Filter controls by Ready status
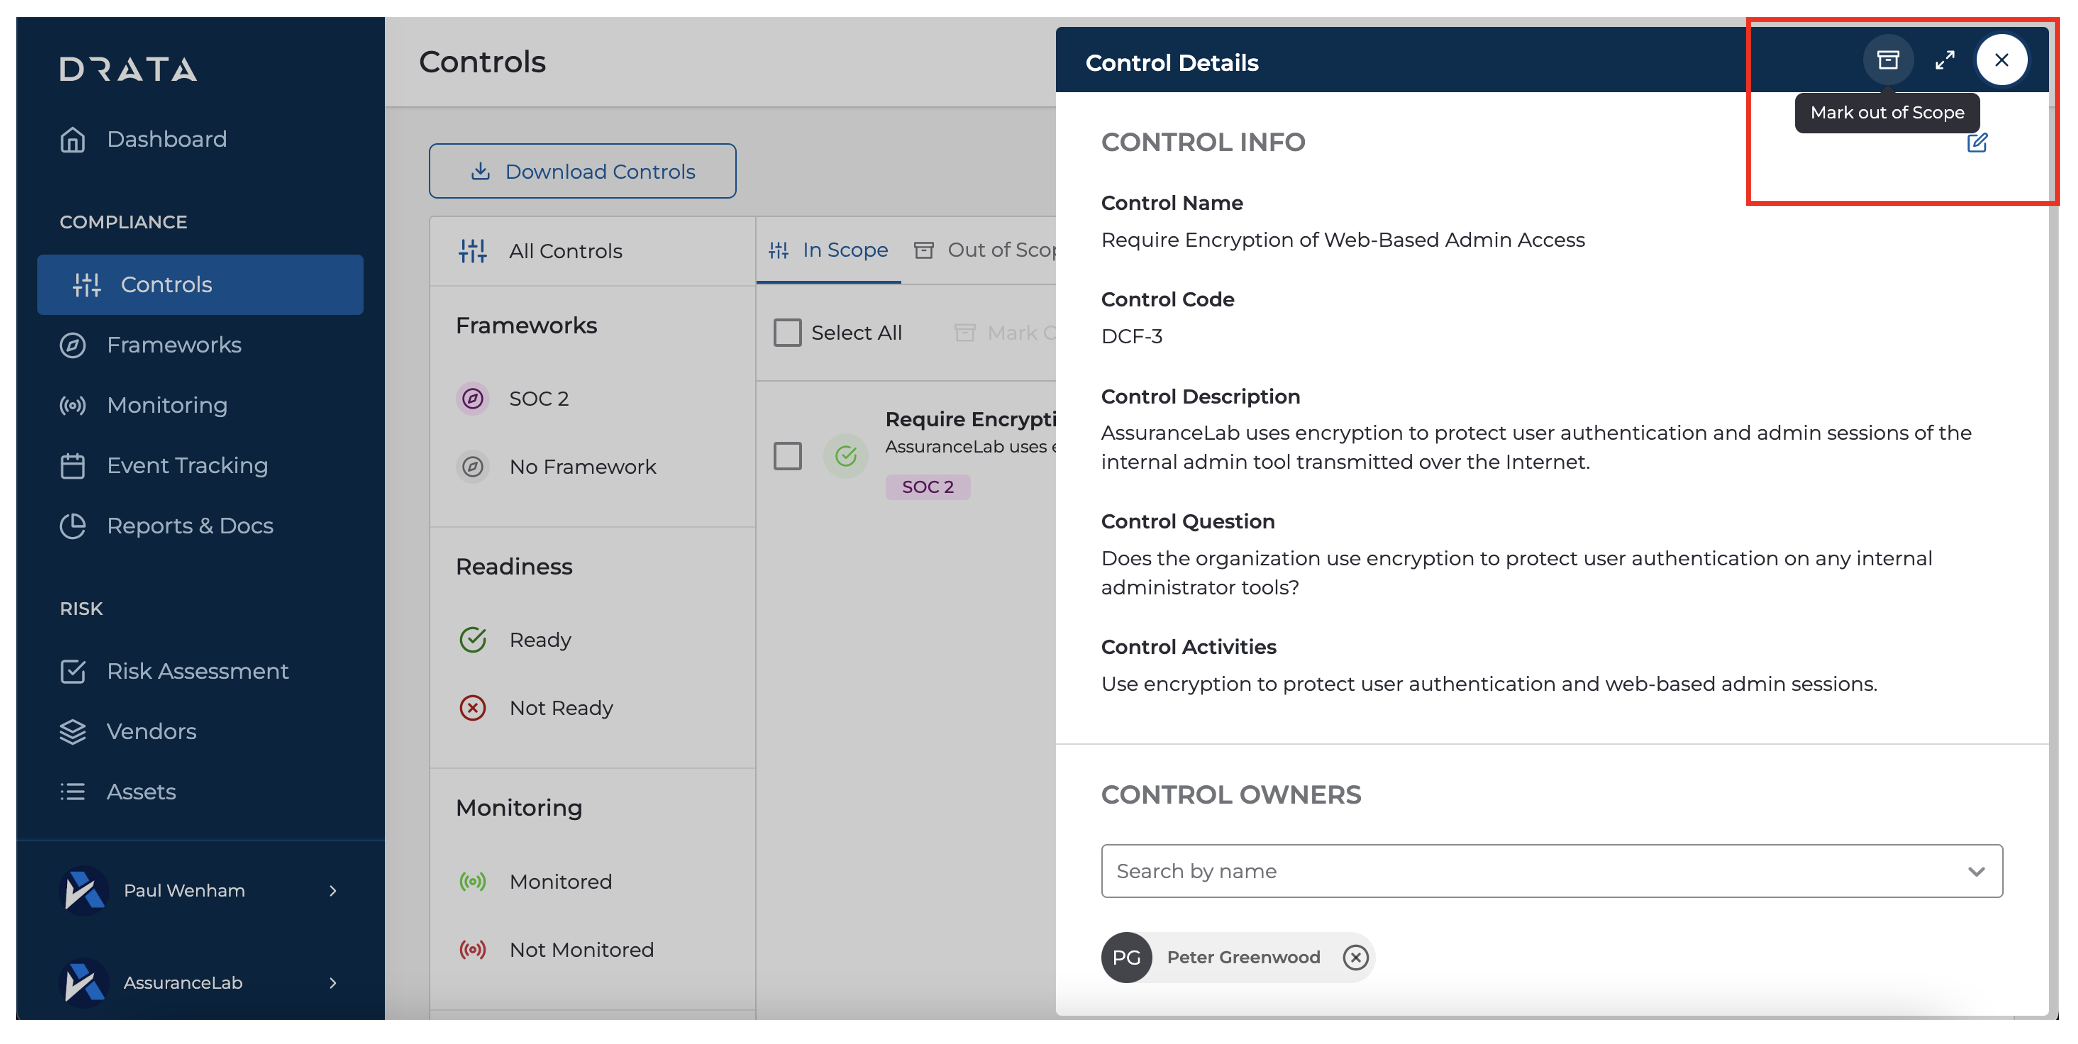This screenshot has height=1044, width=2078. [539, 640]
